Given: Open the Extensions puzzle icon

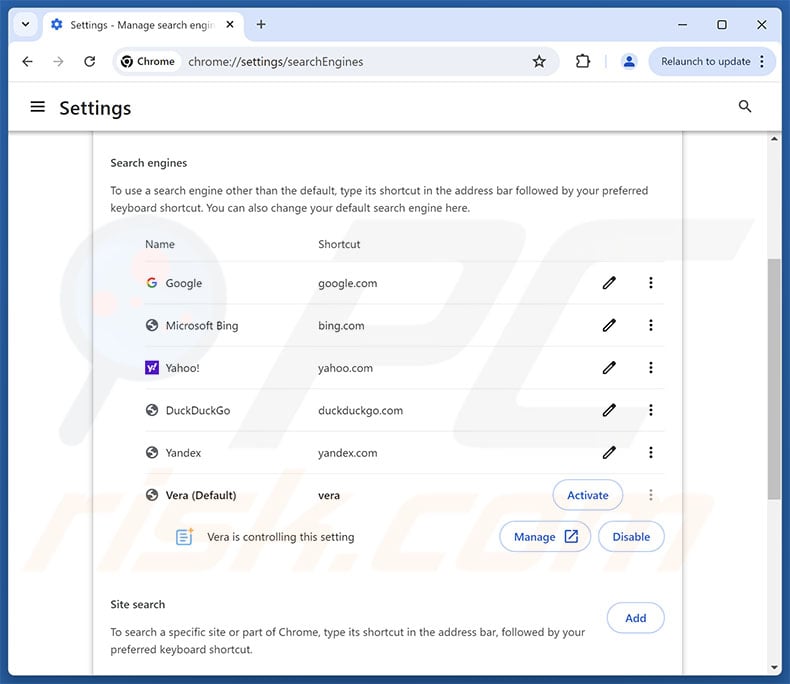Looking at the screenshot, I should point(582,61).
